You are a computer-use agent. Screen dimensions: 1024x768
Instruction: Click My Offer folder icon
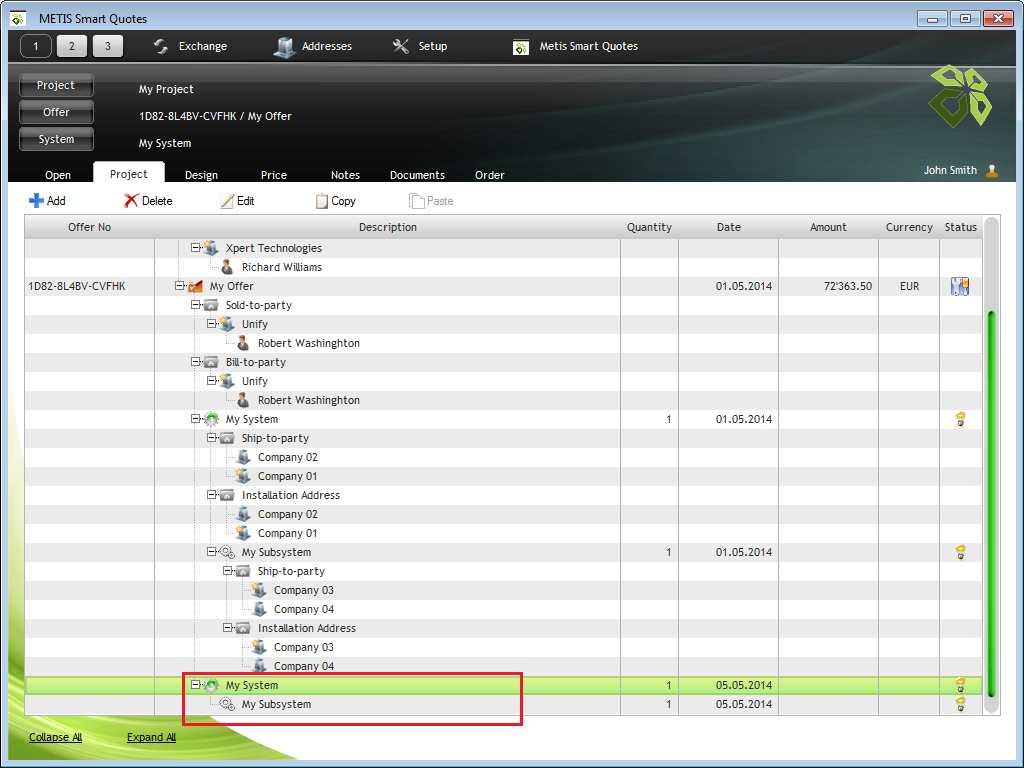(195, 286)
